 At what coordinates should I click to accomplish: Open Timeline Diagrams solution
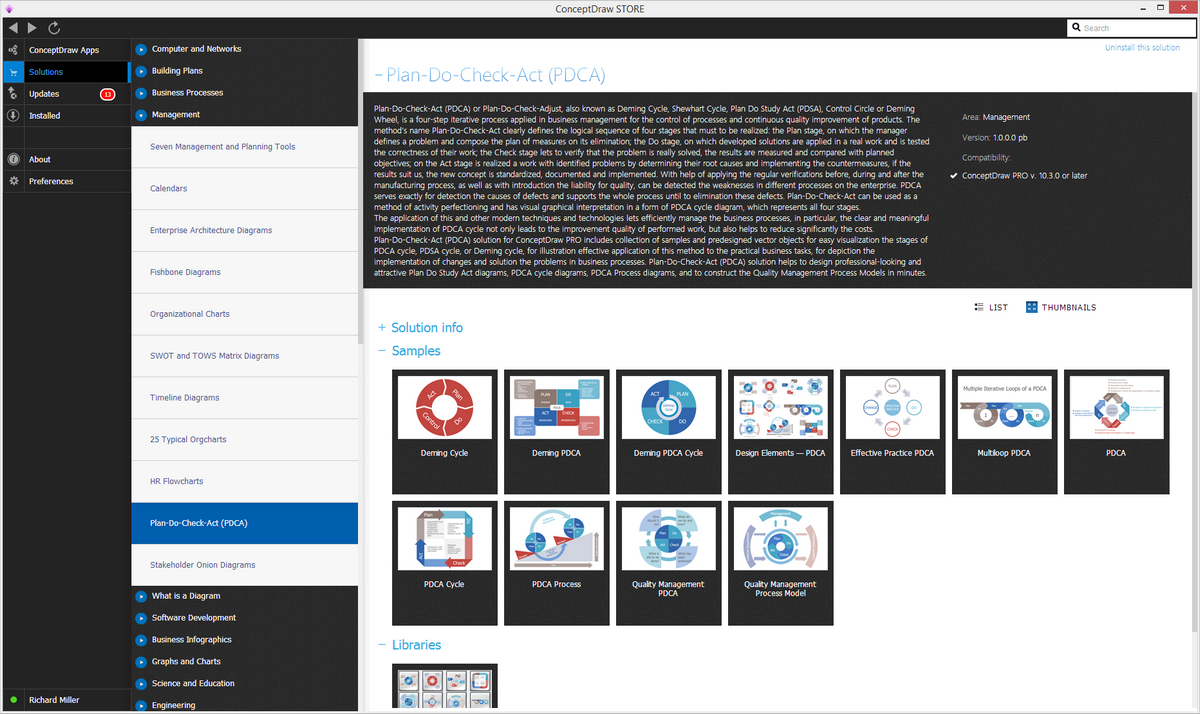244,398
